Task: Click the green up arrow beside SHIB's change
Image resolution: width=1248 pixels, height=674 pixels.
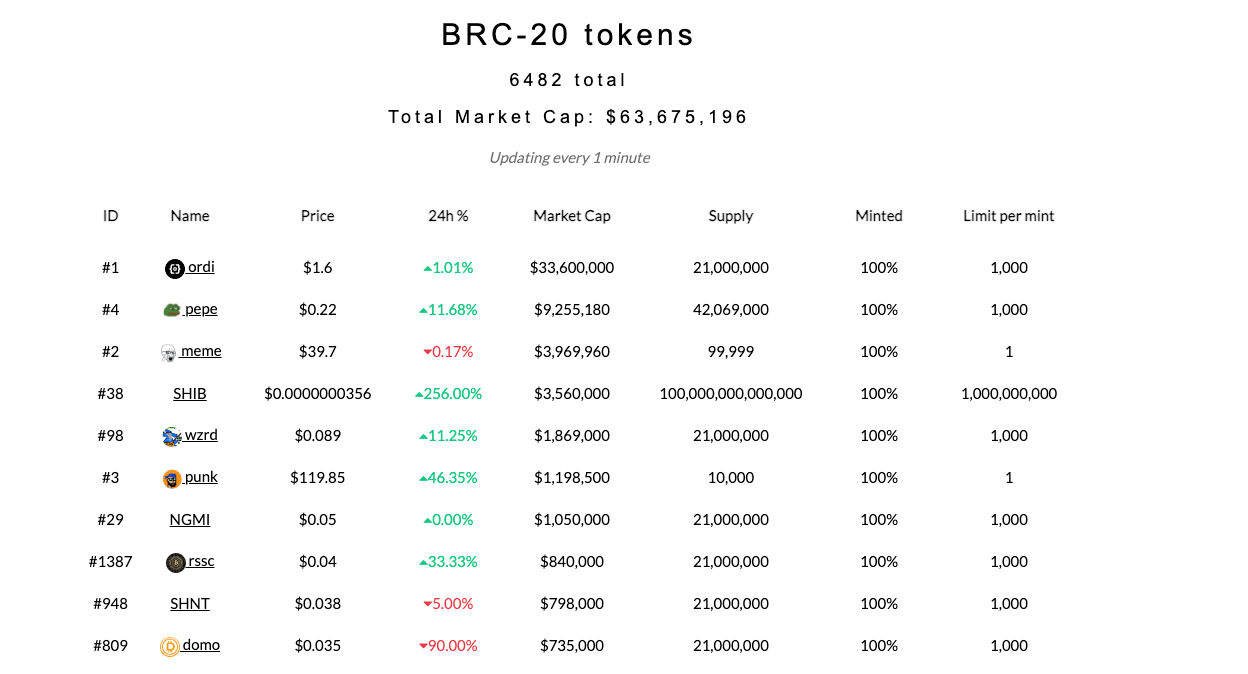Action: coord(419,393)
